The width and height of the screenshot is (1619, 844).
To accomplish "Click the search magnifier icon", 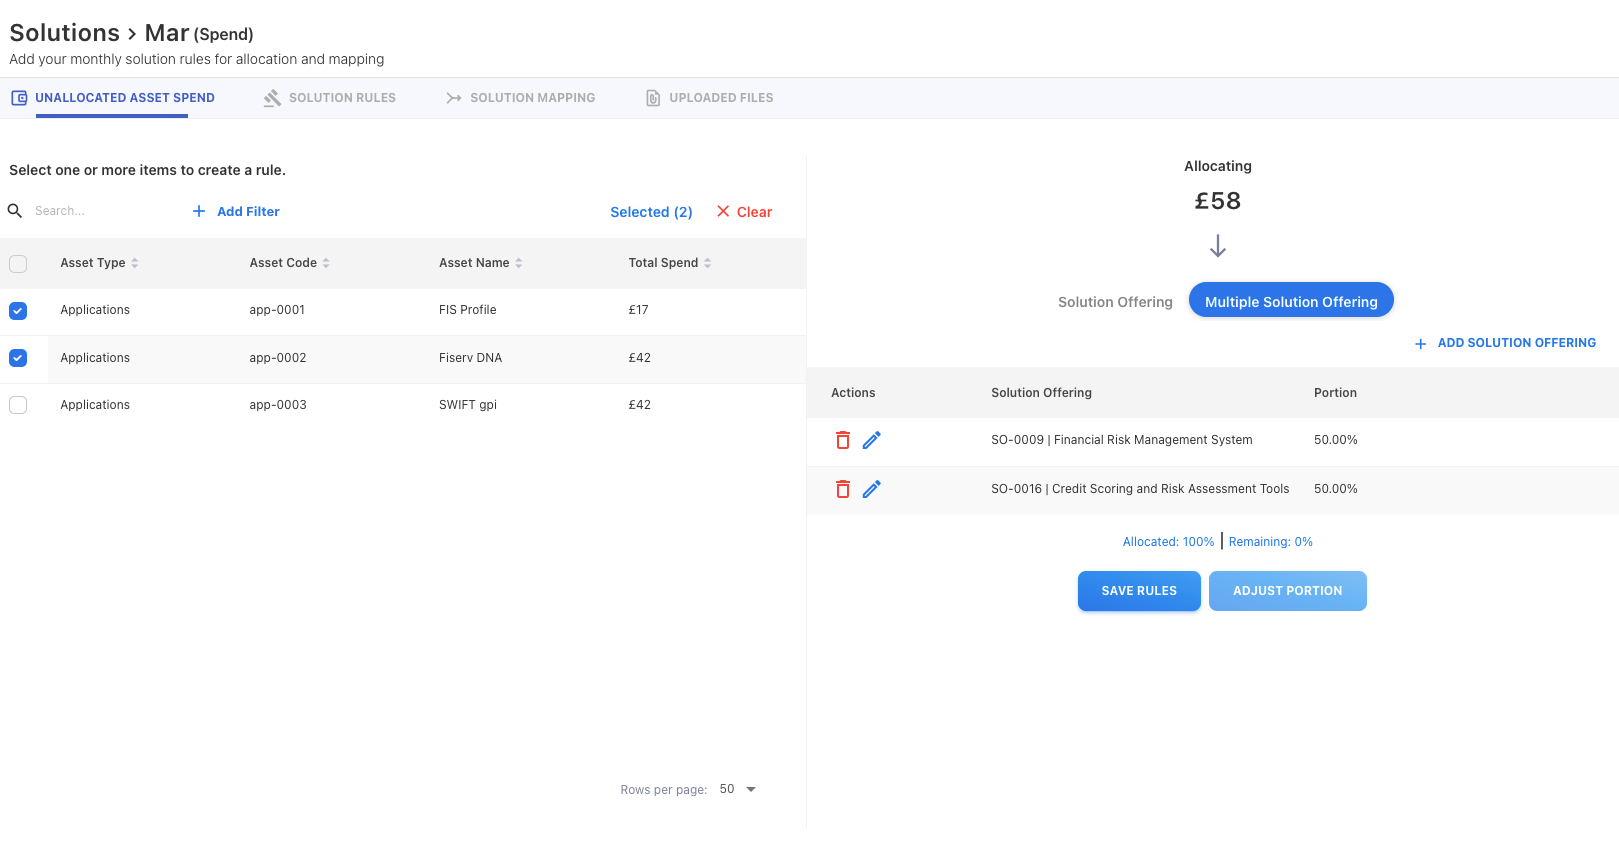I will [x=15, y=211].
